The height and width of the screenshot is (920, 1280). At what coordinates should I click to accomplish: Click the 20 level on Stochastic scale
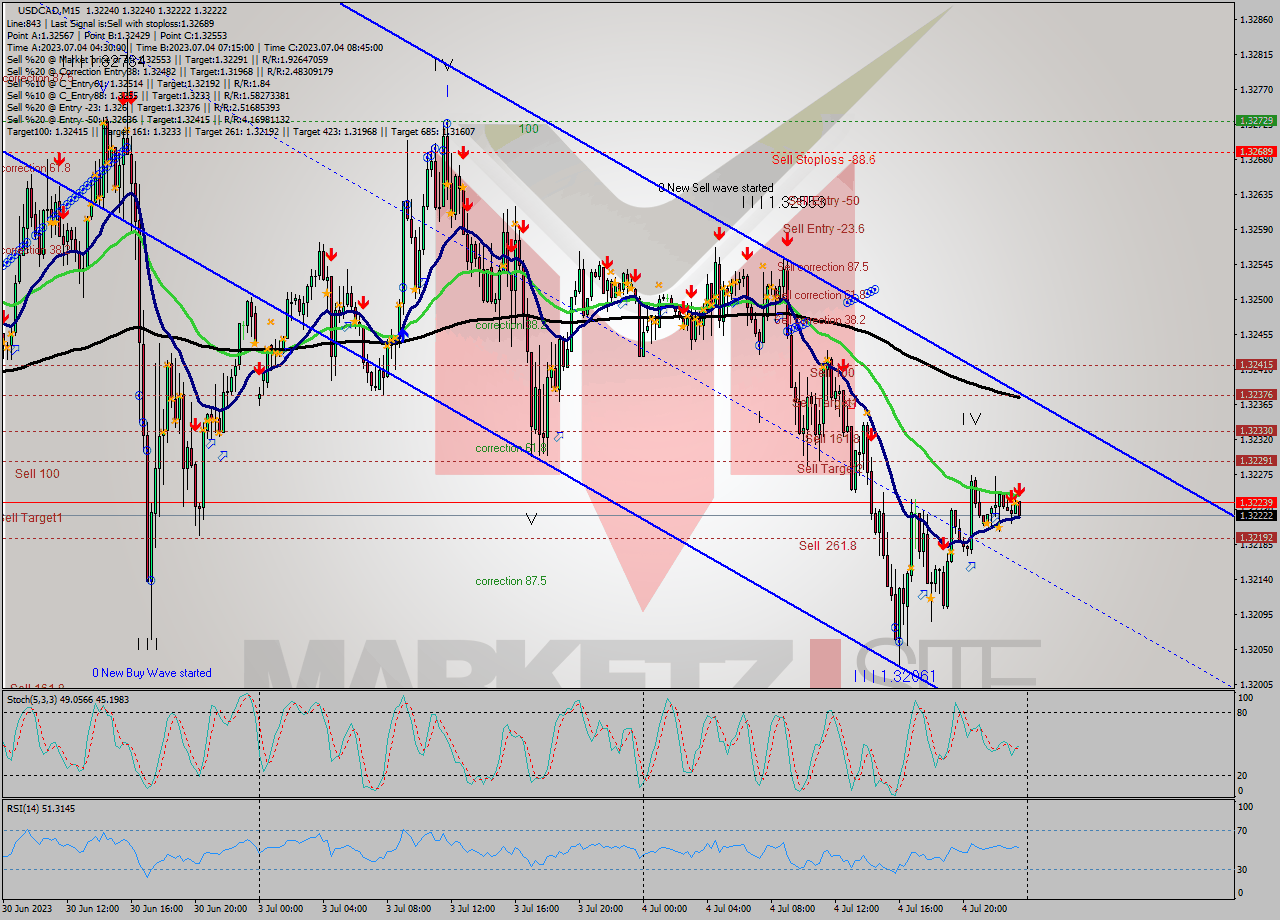coord(1243,776)
